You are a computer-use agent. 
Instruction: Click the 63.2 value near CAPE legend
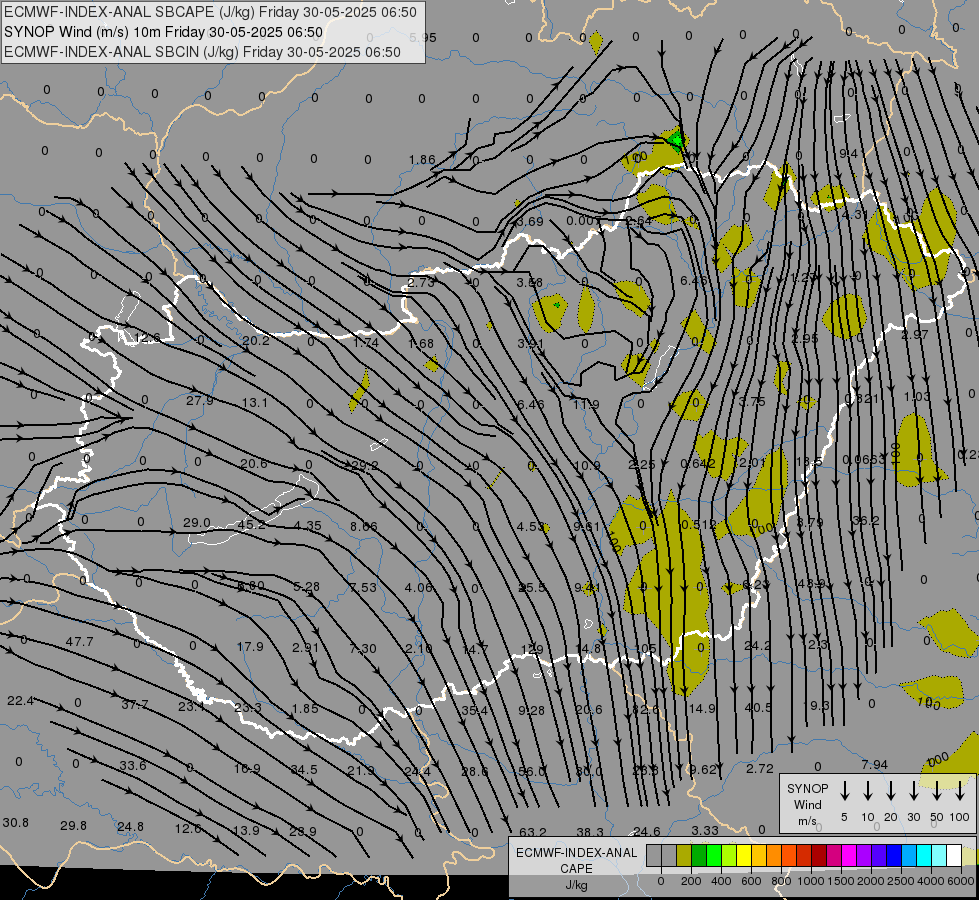[x=533, y=832]
